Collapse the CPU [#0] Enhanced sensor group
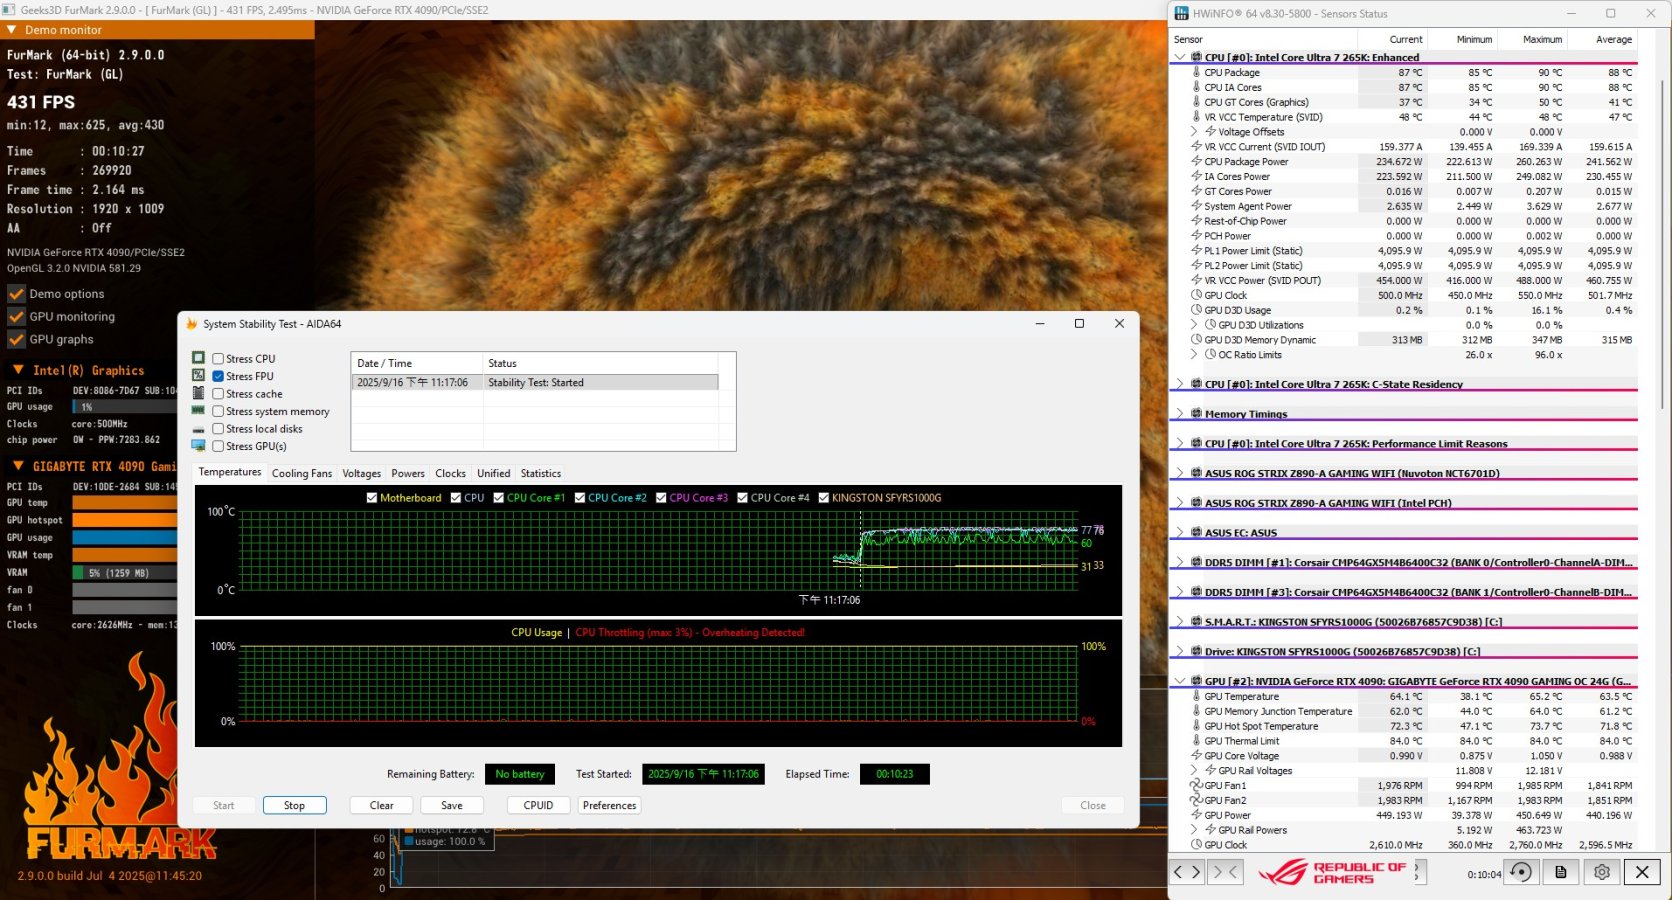 coord(1180,58)
